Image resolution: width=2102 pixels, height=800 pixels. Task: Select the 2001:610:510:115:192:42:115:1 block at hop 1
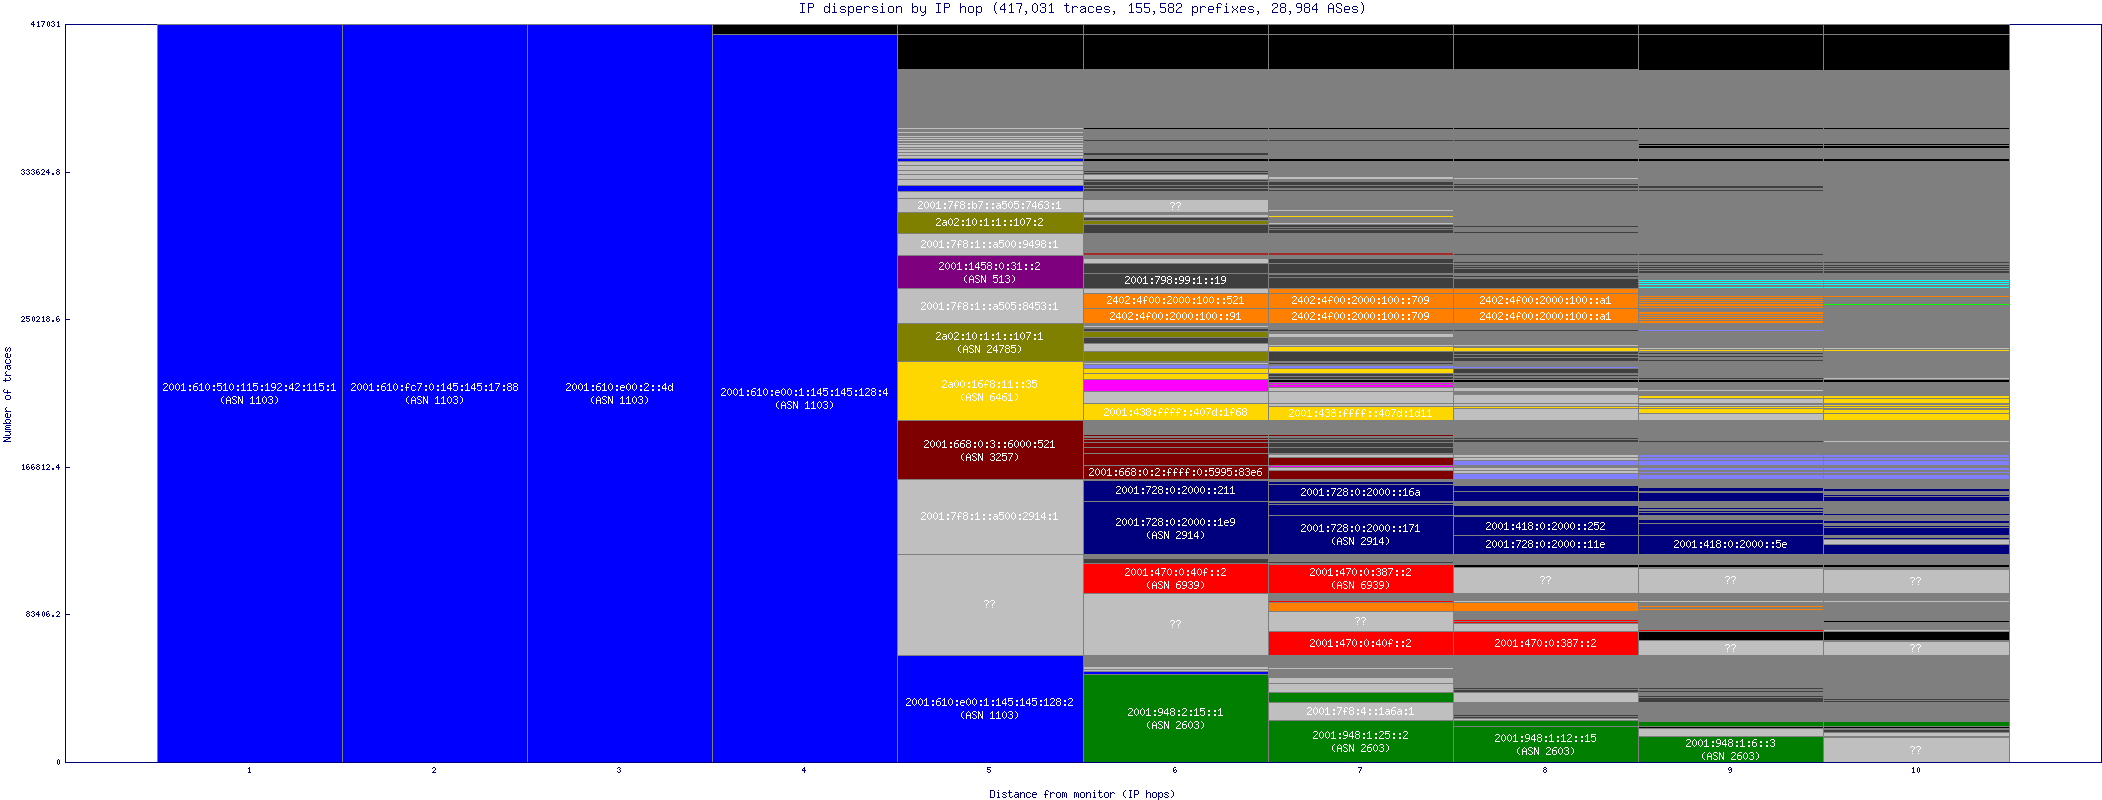tap(249, 393)
